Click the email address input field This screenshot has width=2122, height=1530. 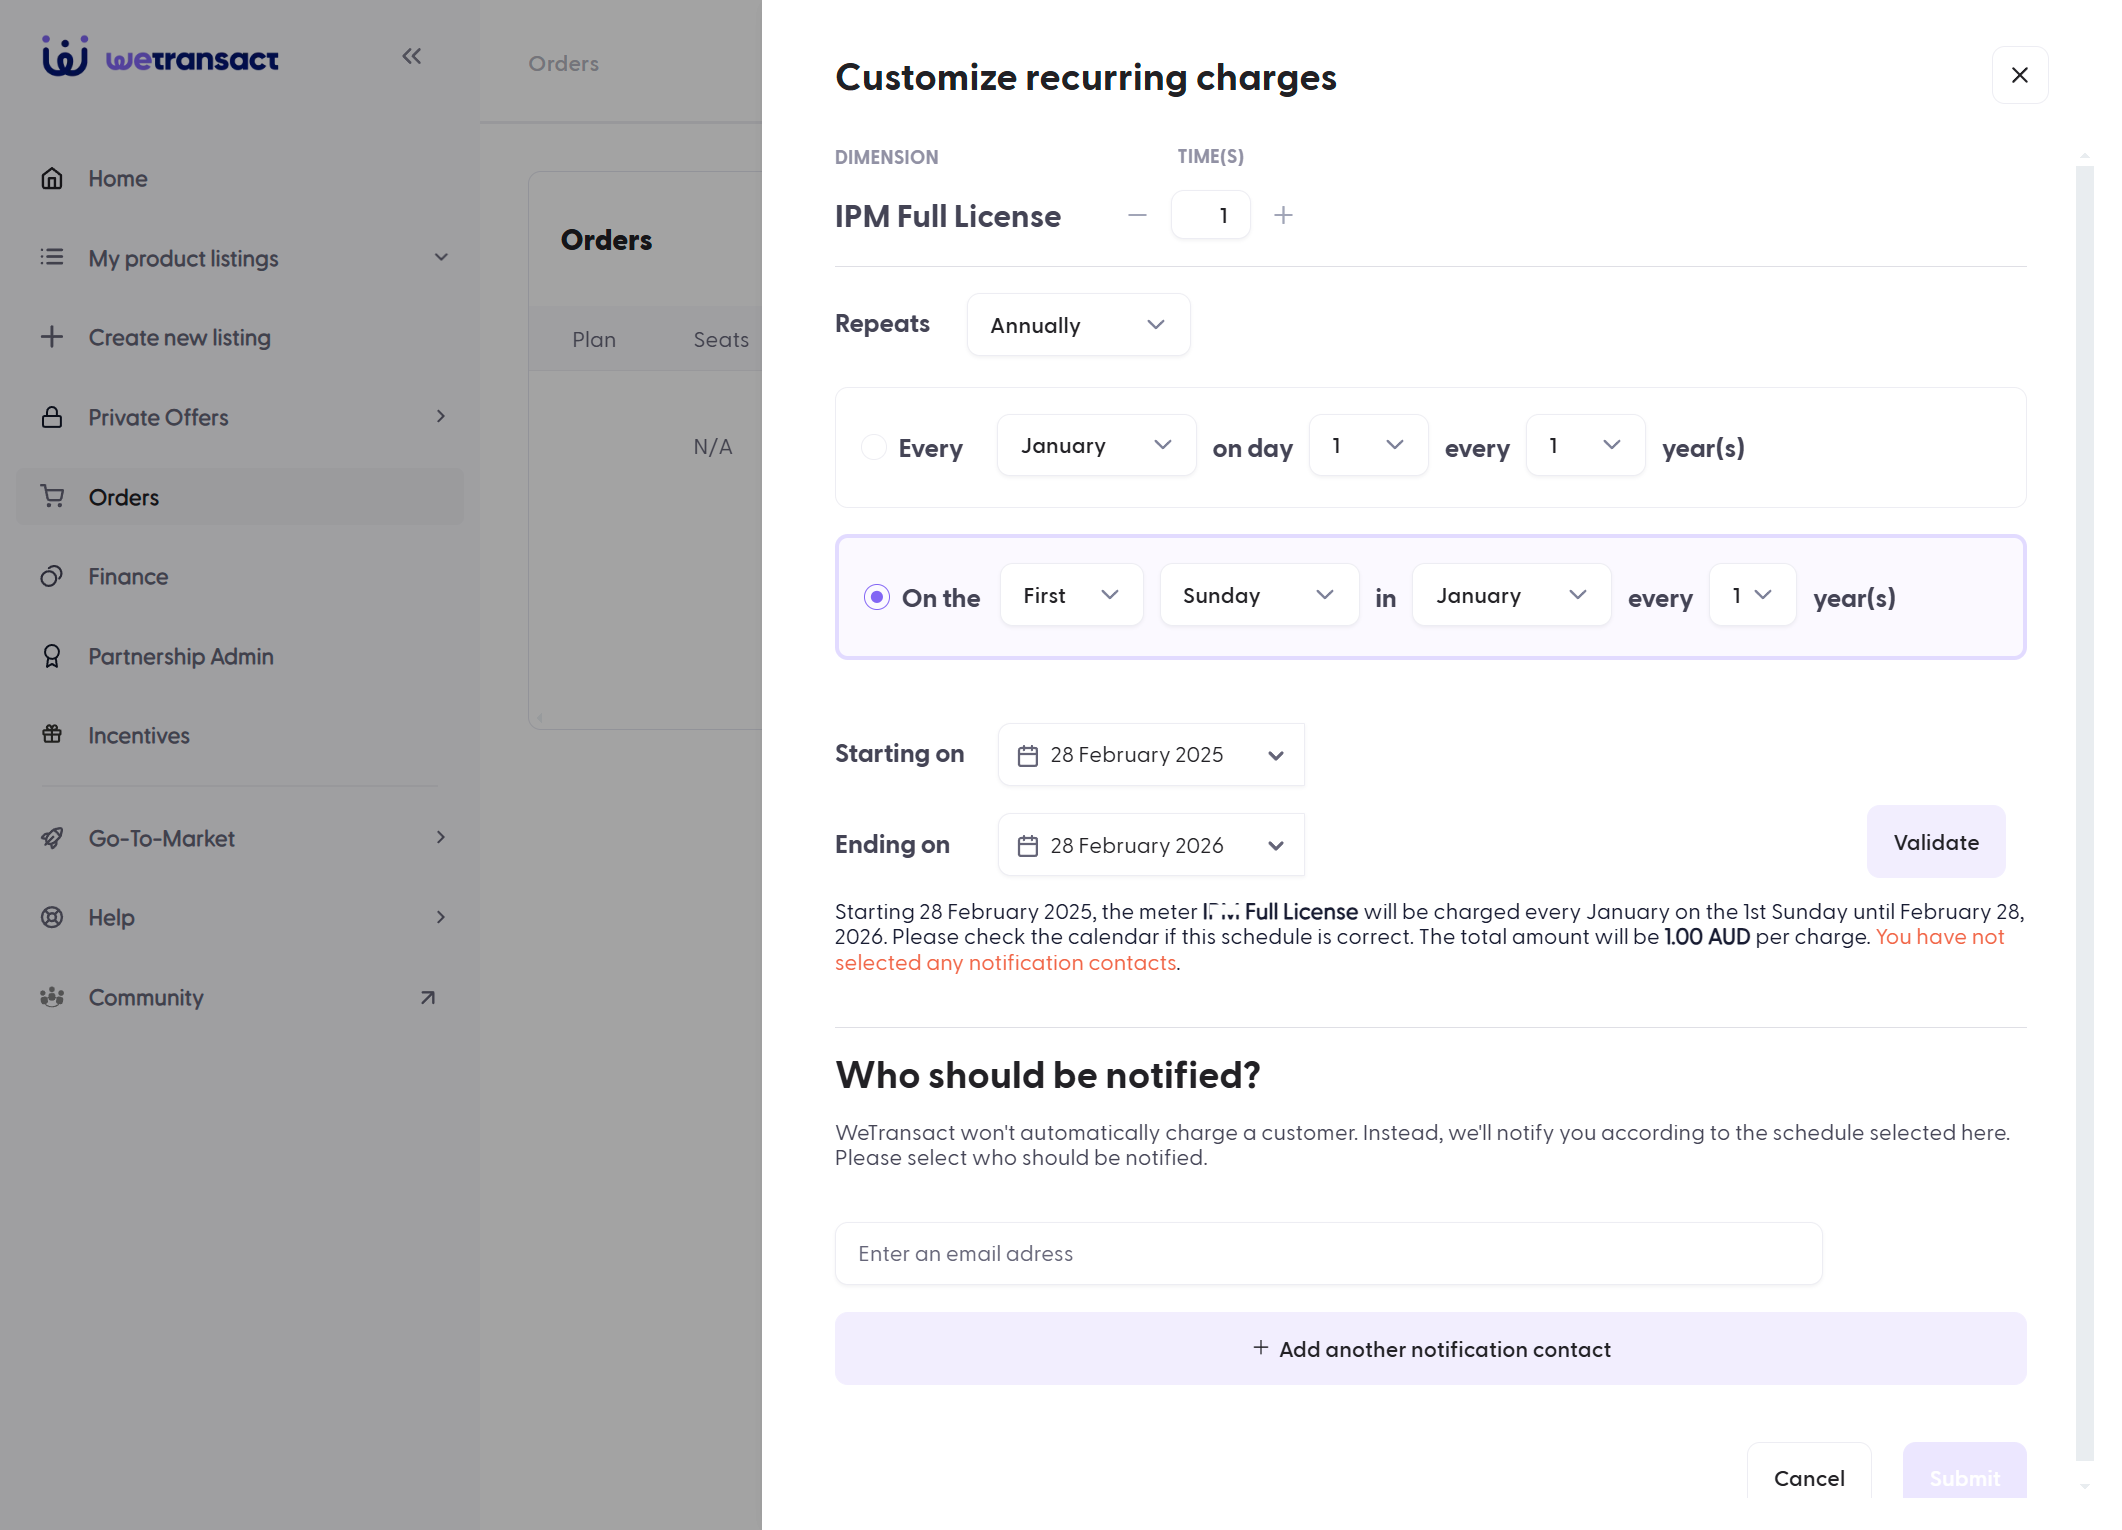(1329, 1254)
